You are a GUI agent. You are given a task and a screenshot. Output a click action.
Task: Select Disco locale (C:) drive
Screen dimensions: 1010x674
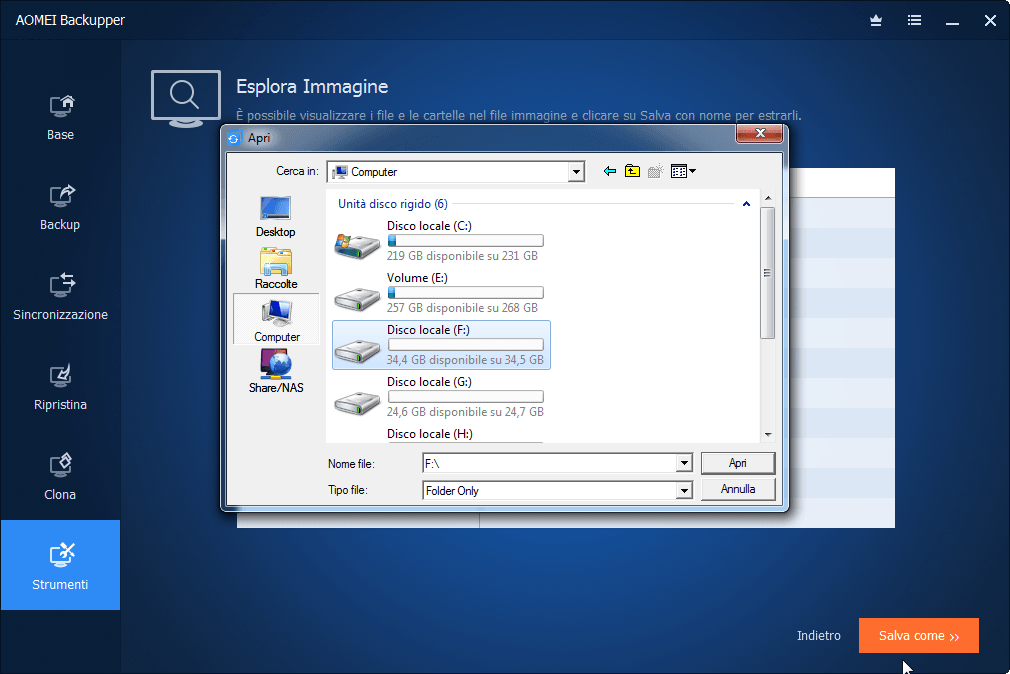coord(441,241)
